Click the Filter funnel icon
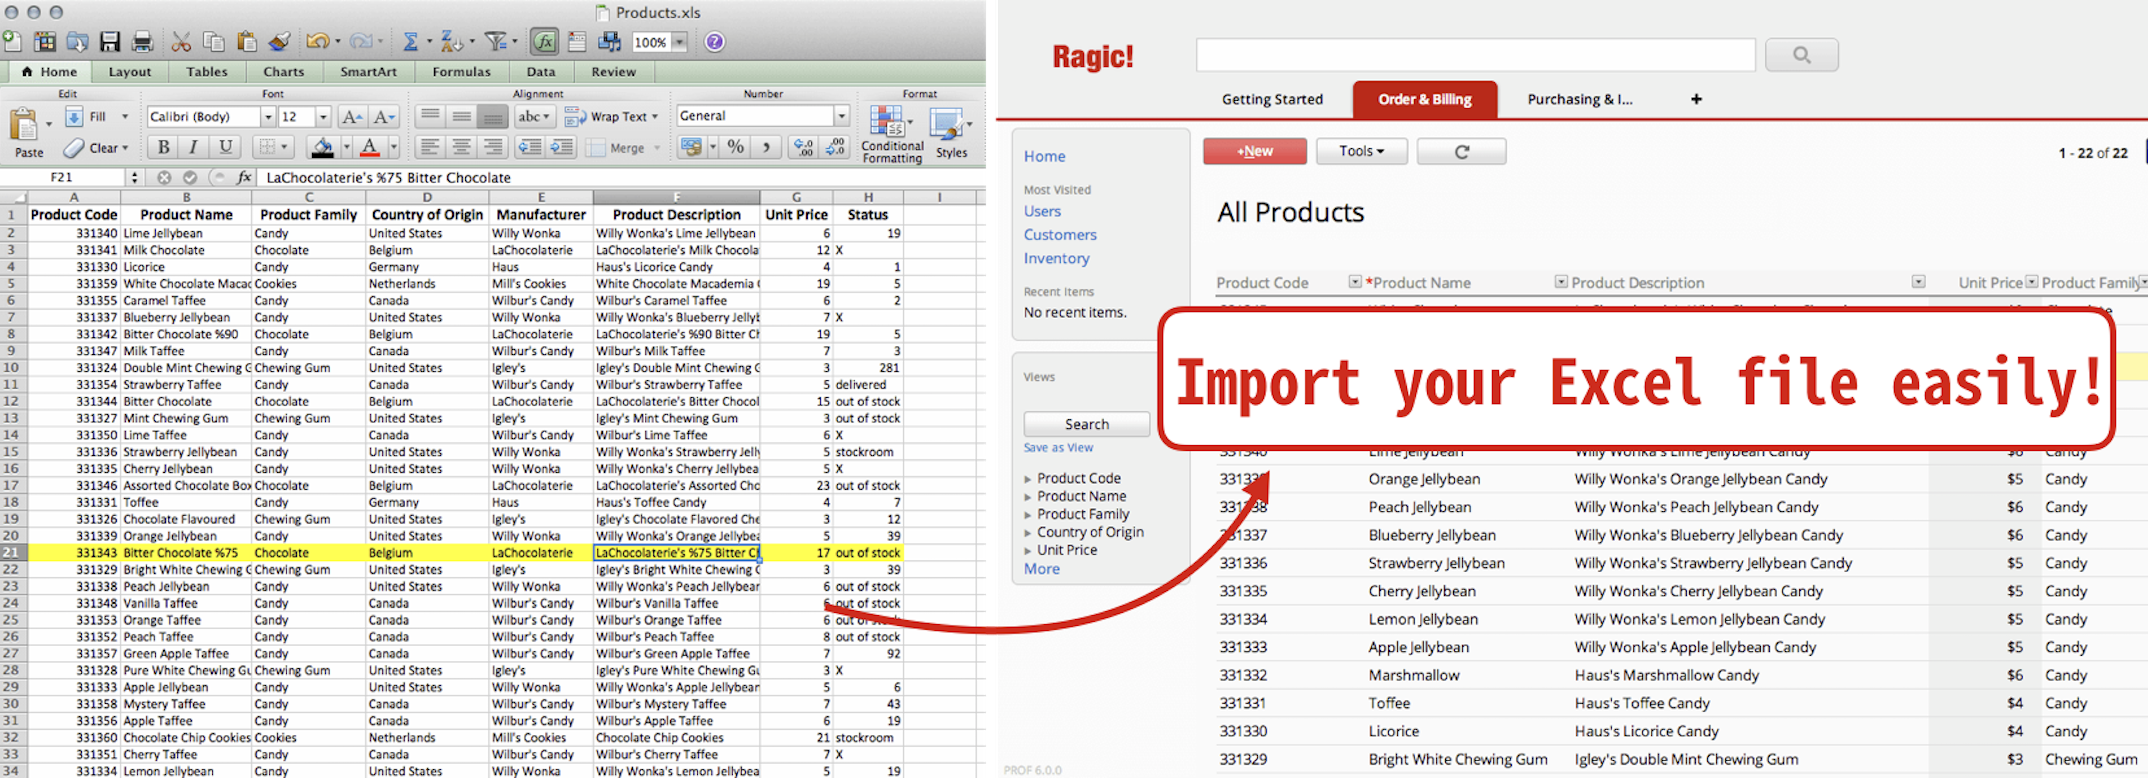The image size is (2148, 778). coord(495,41)
